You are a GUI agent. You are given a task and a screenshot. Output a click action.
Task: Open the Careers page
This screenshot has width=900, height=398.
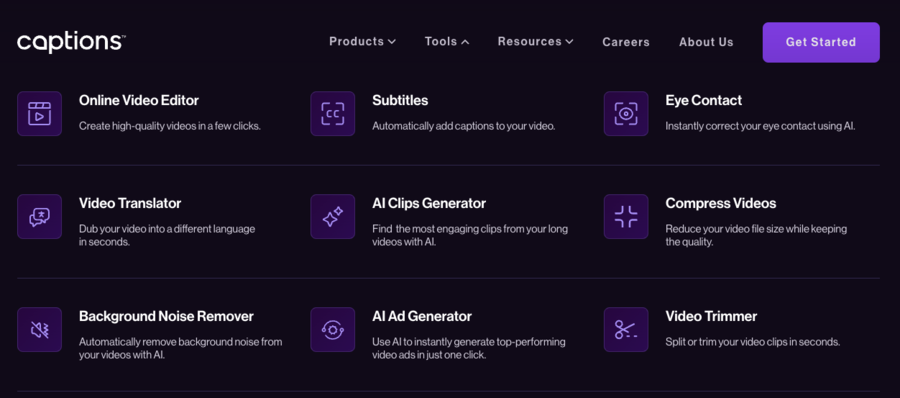pyautogui.click(x=626, y=42)
